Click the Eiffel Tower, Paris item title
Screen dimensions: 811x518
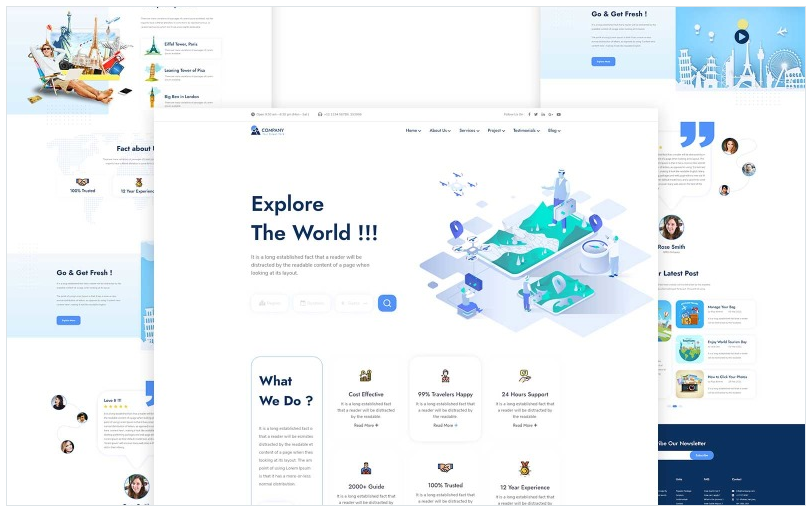pyautogui.click(x=181, y=44)
